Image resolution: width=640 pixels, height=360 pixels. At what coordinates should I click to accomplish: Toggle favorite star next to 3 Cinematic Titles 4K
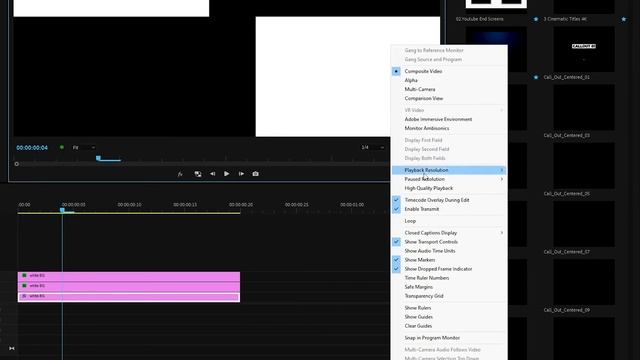(624, 19)
